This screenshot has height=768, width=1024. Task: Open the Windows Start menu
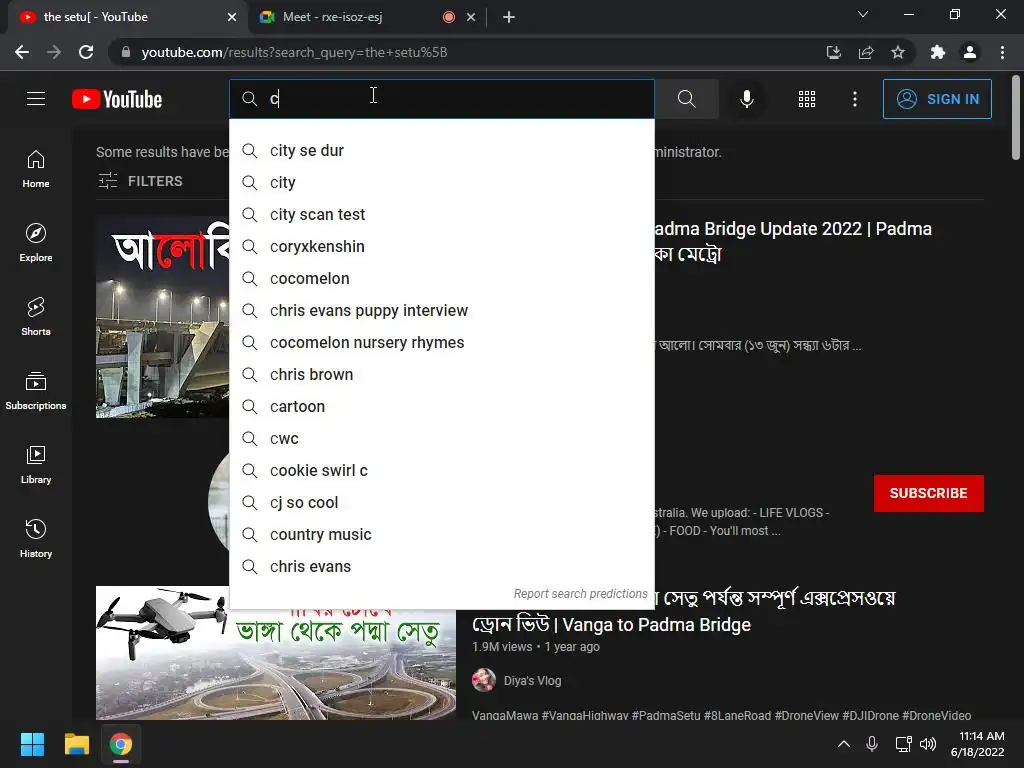pyautogui.click(x=32, y=744)
